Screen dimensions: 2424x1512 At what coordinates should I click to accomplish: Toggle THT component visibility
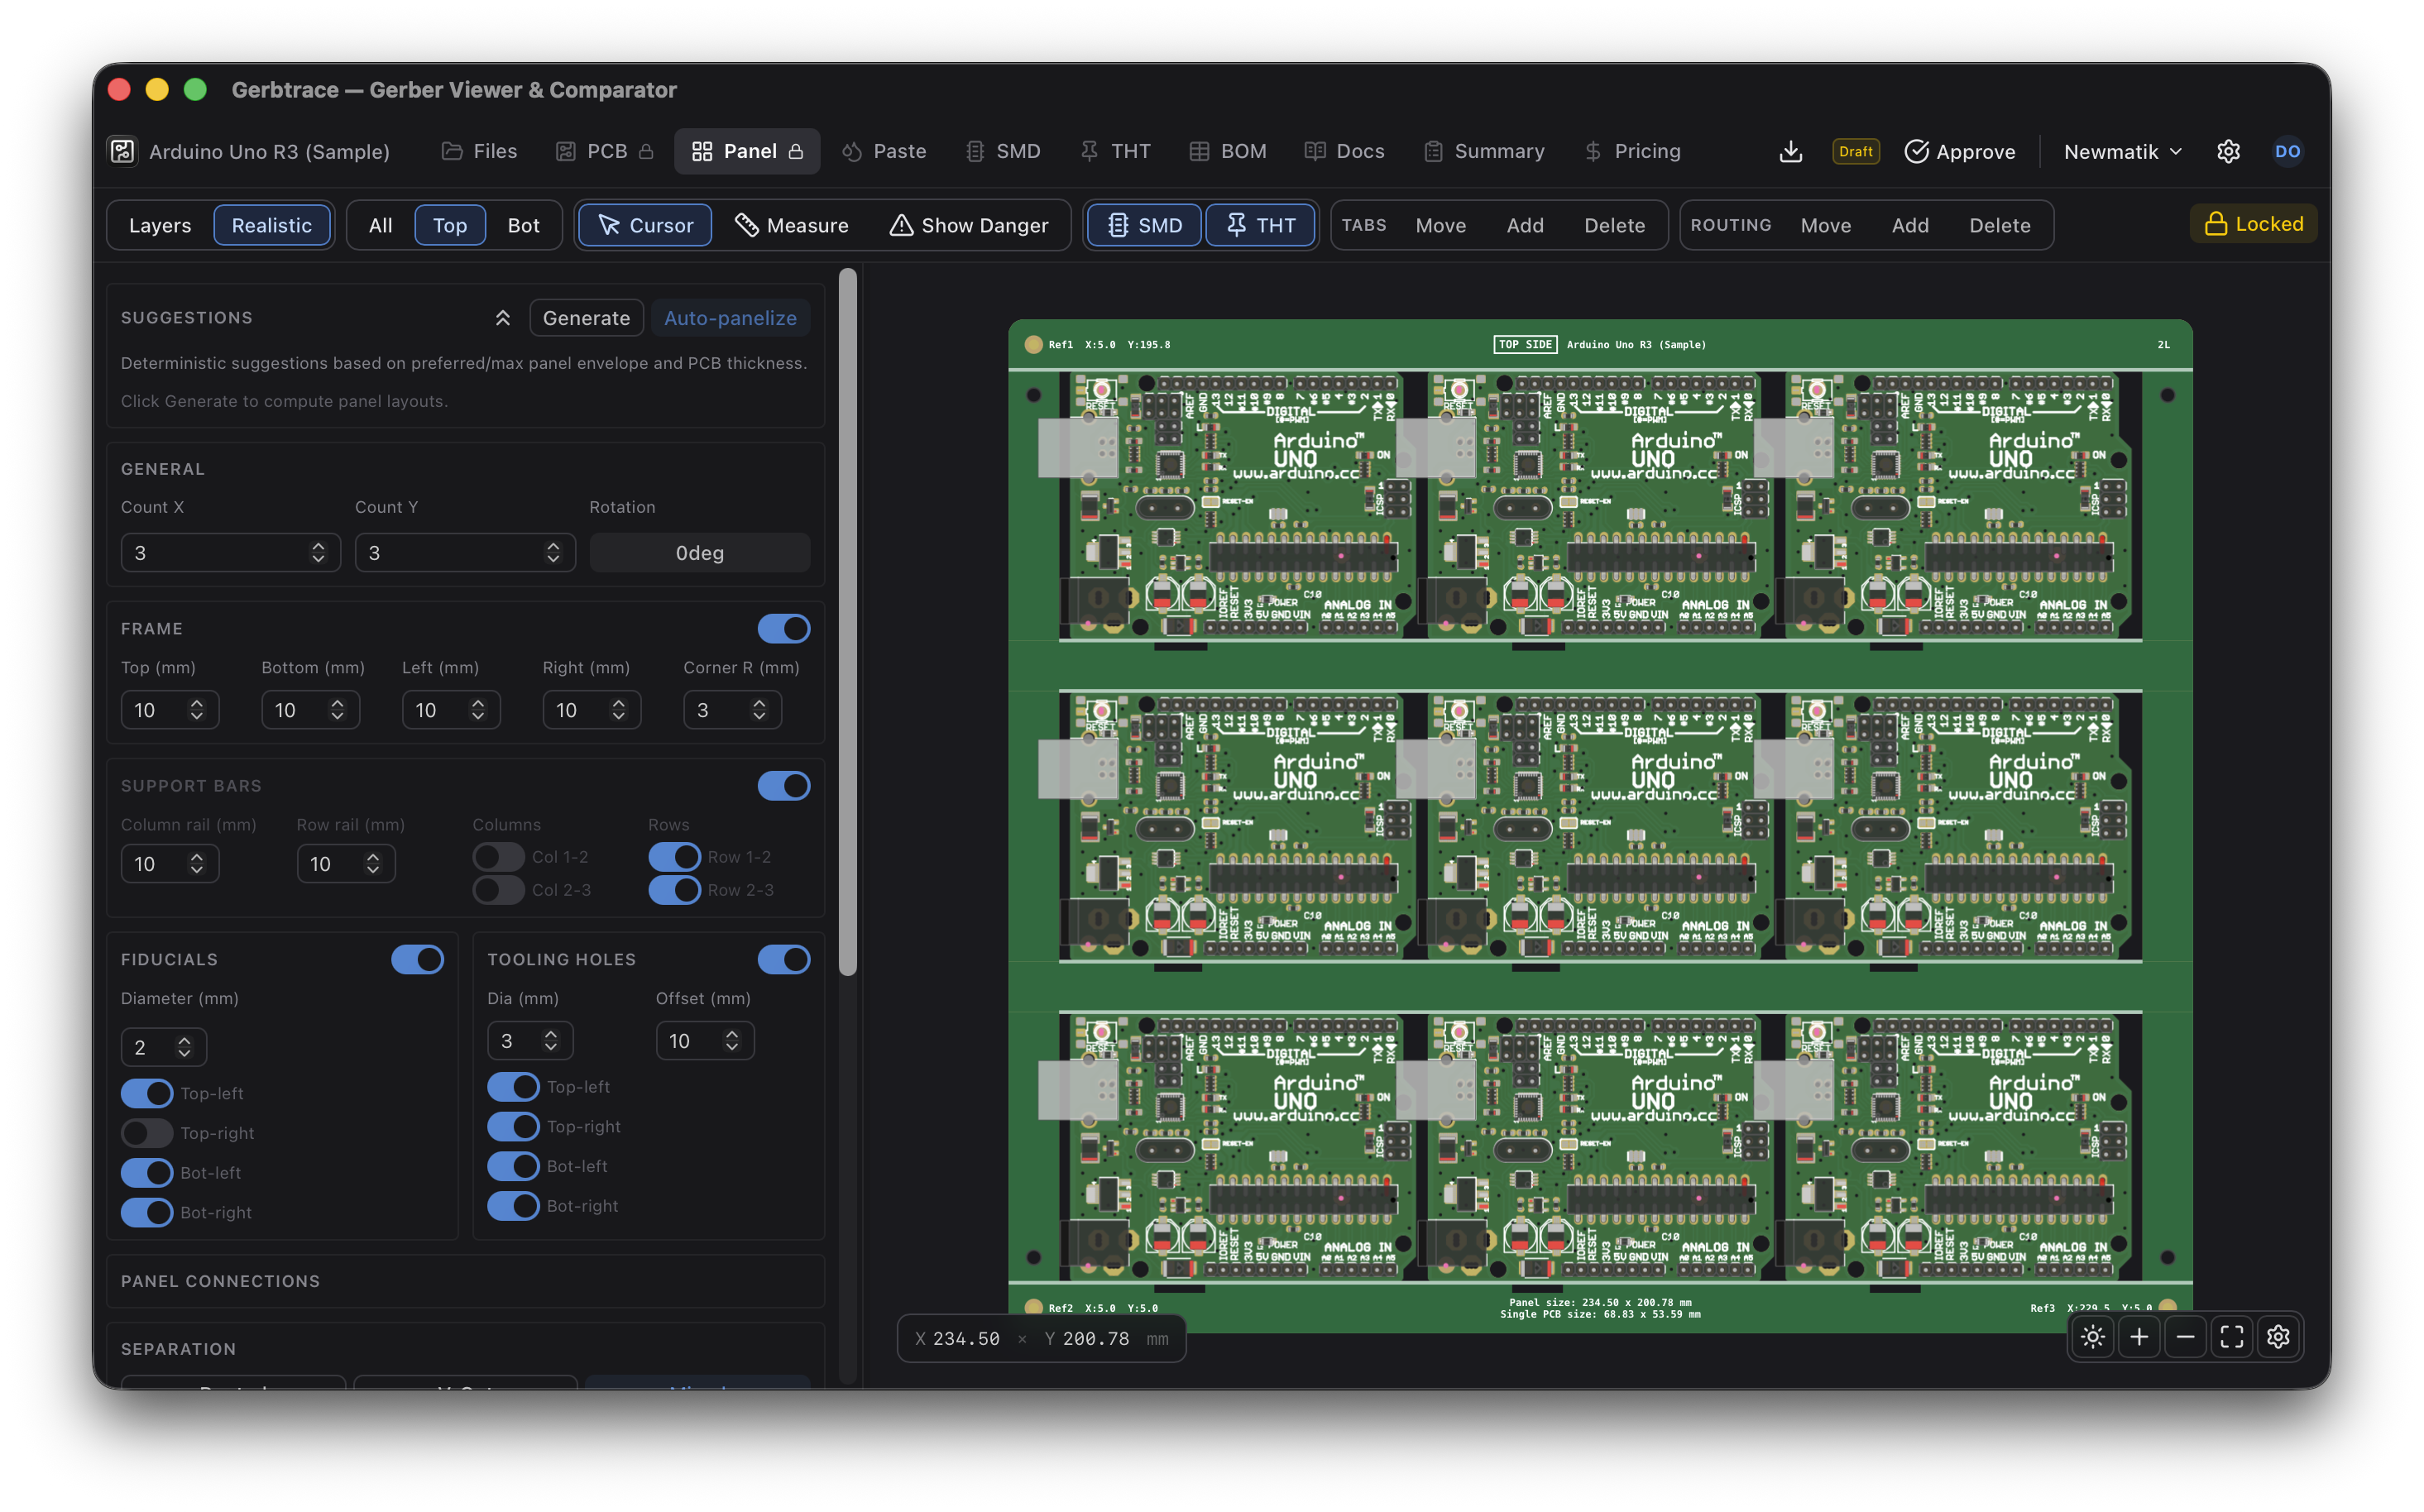[x=1260, y=225]
